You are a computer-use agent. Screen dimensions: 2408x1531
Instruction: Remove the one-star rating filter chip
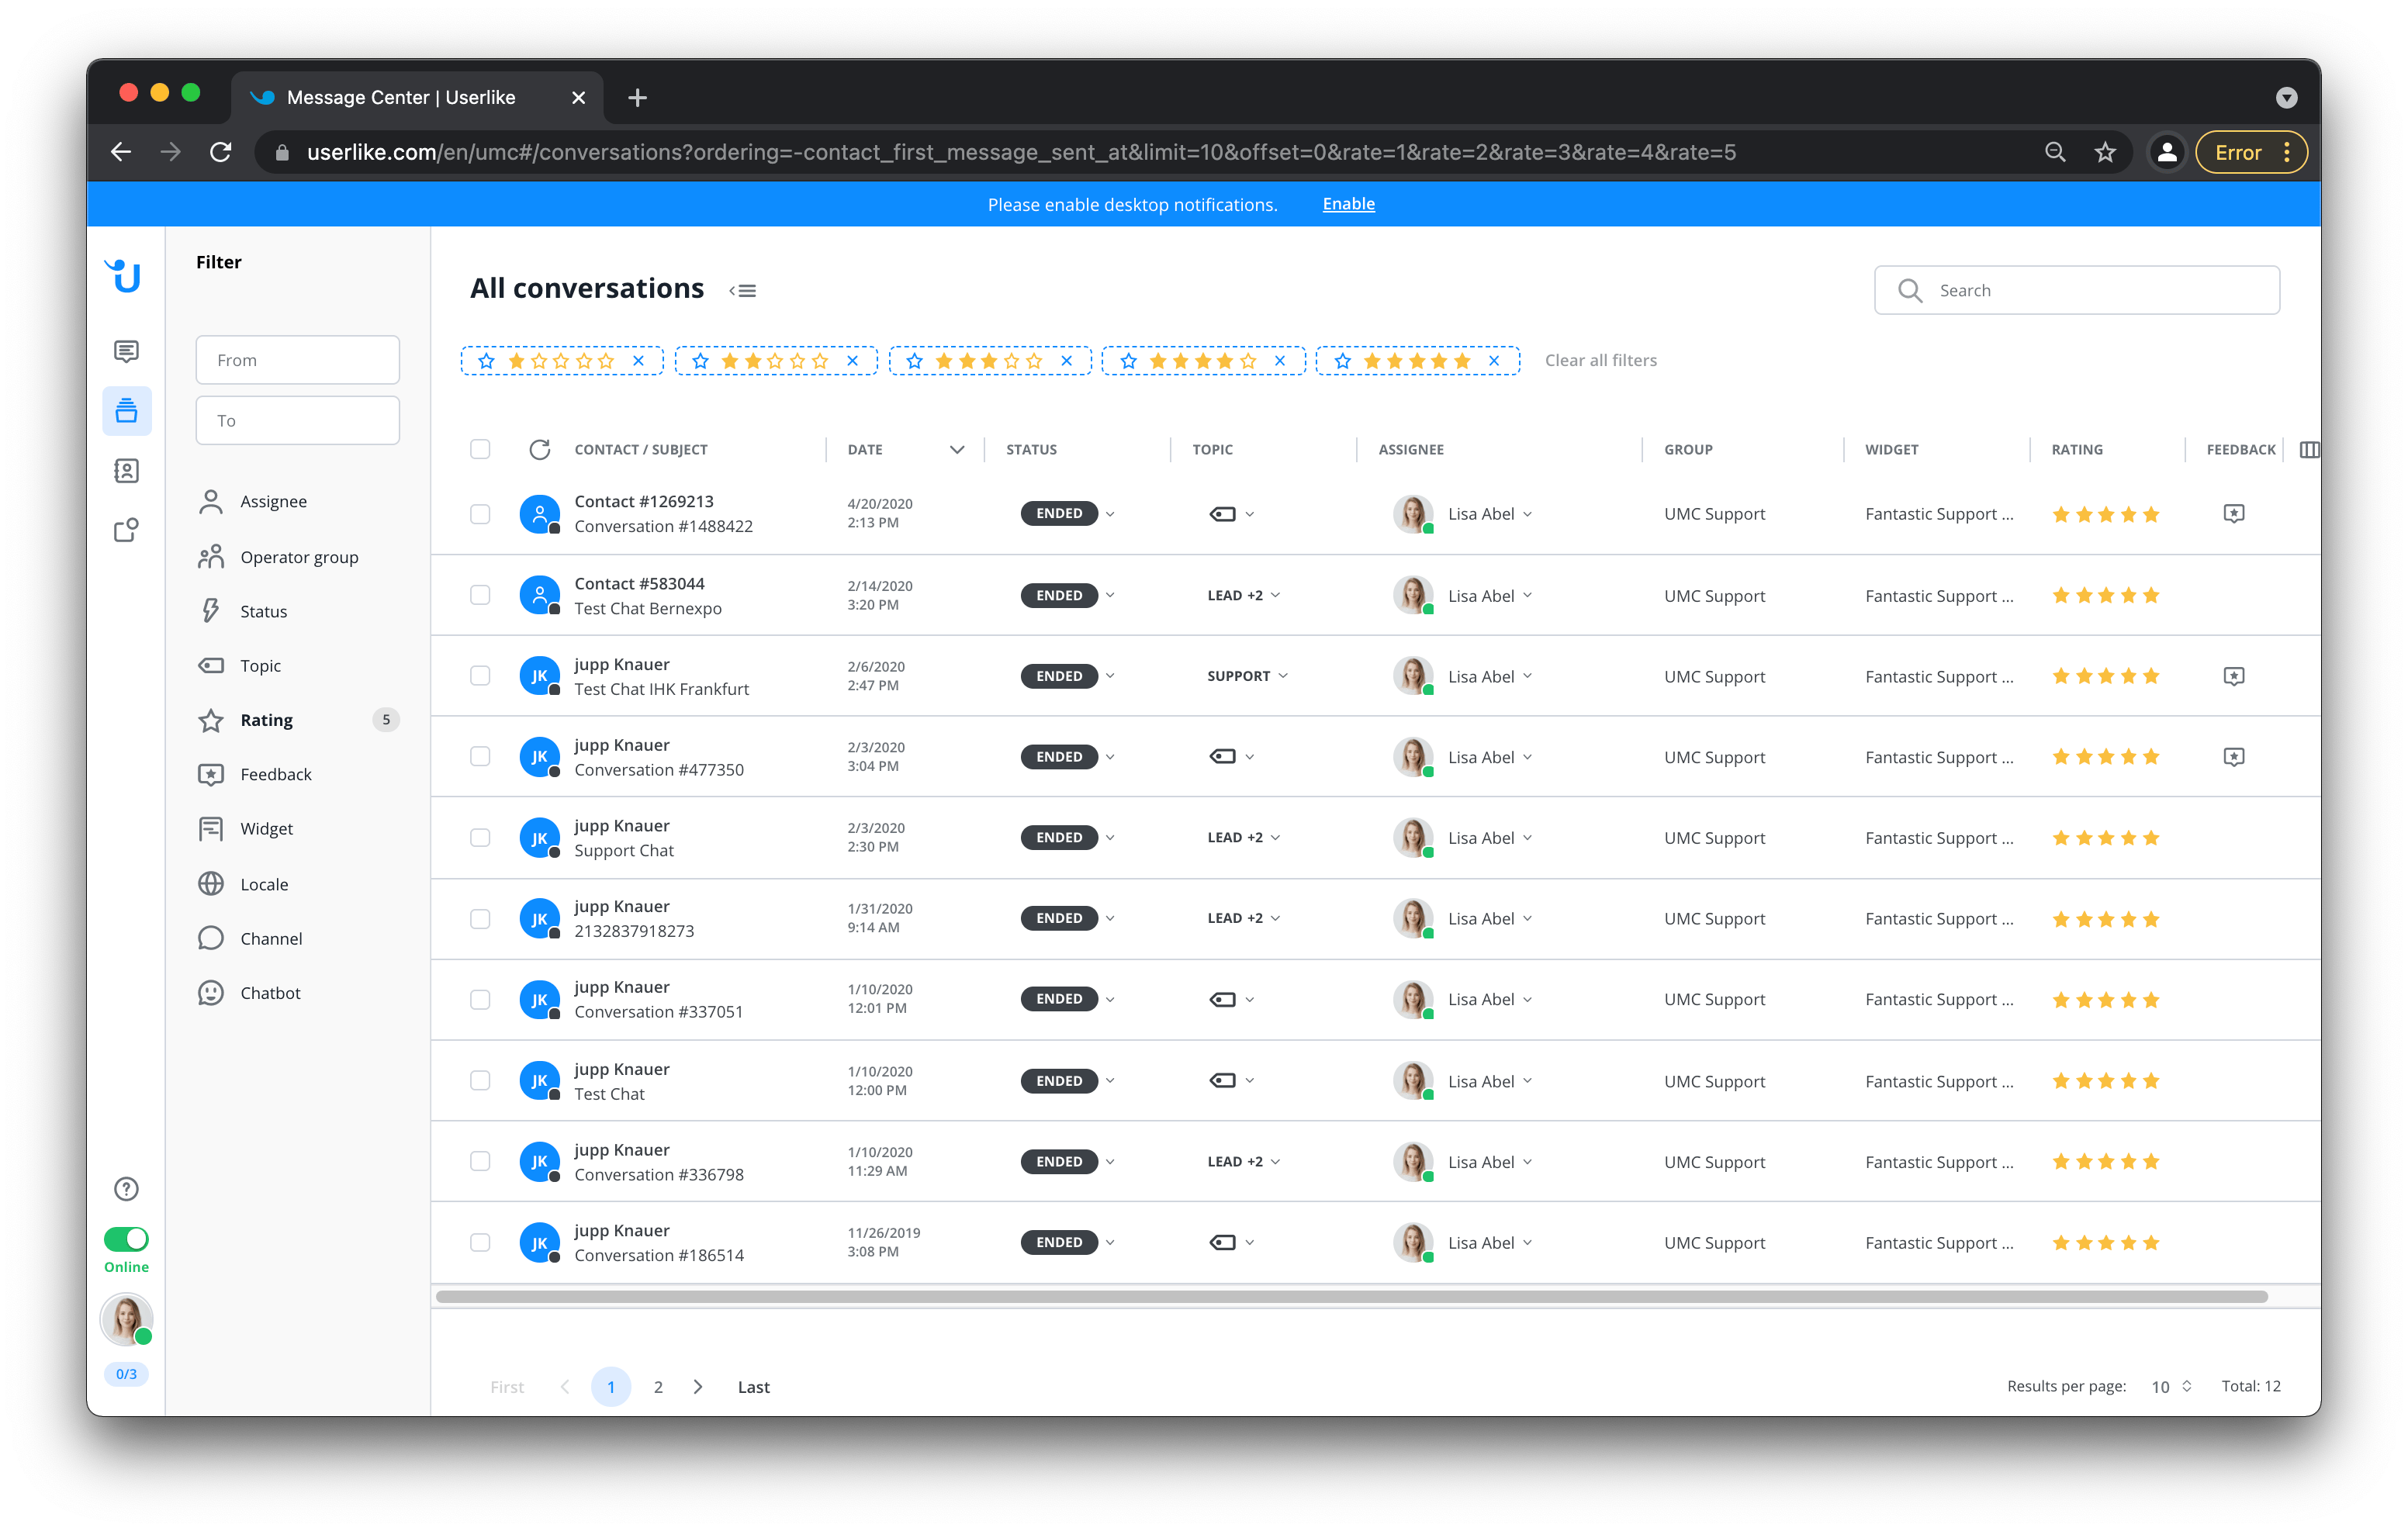pyautogui.click(x=638, y=360)
